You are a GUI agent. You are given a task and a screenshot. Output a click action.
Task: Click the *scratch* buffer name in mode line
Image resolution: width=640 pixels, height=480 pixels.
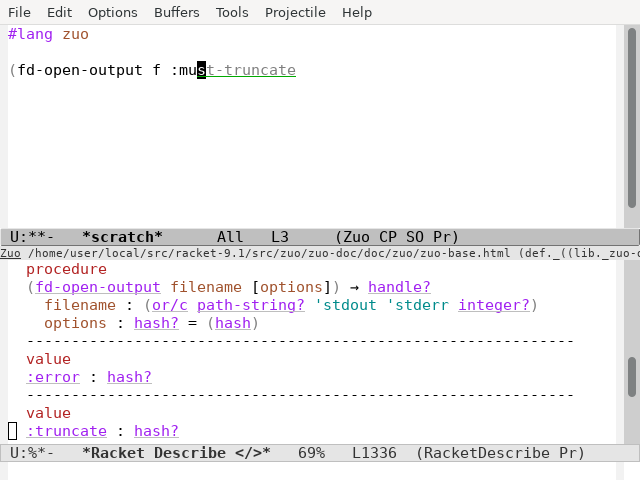click(x=122, y=237)
